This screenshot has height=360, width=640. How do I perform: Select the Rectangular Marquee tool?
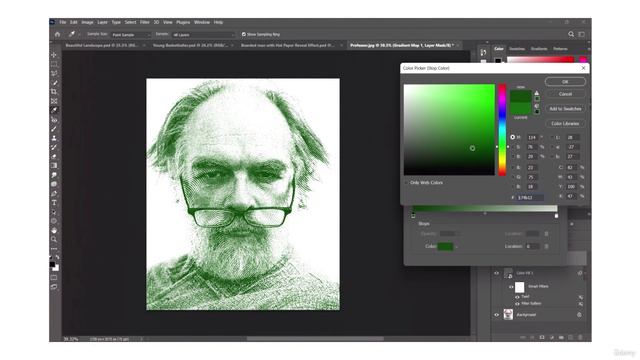click(54, 64)
